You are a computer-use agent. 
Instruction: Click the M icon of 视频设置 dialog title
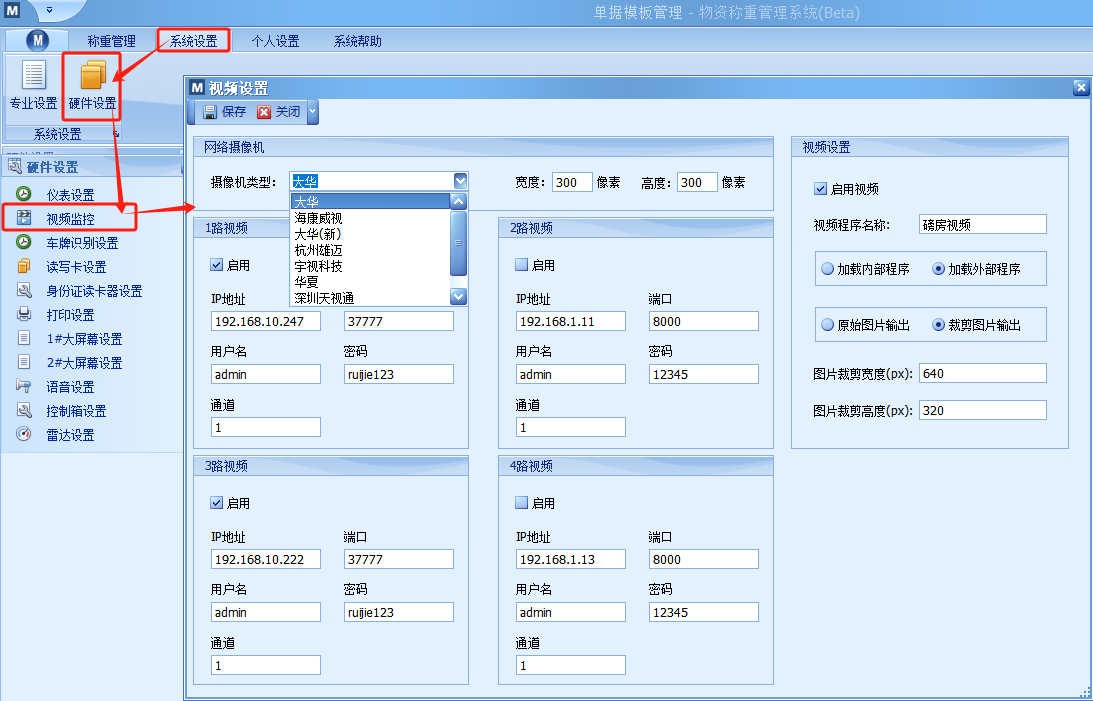pos(197,88)
